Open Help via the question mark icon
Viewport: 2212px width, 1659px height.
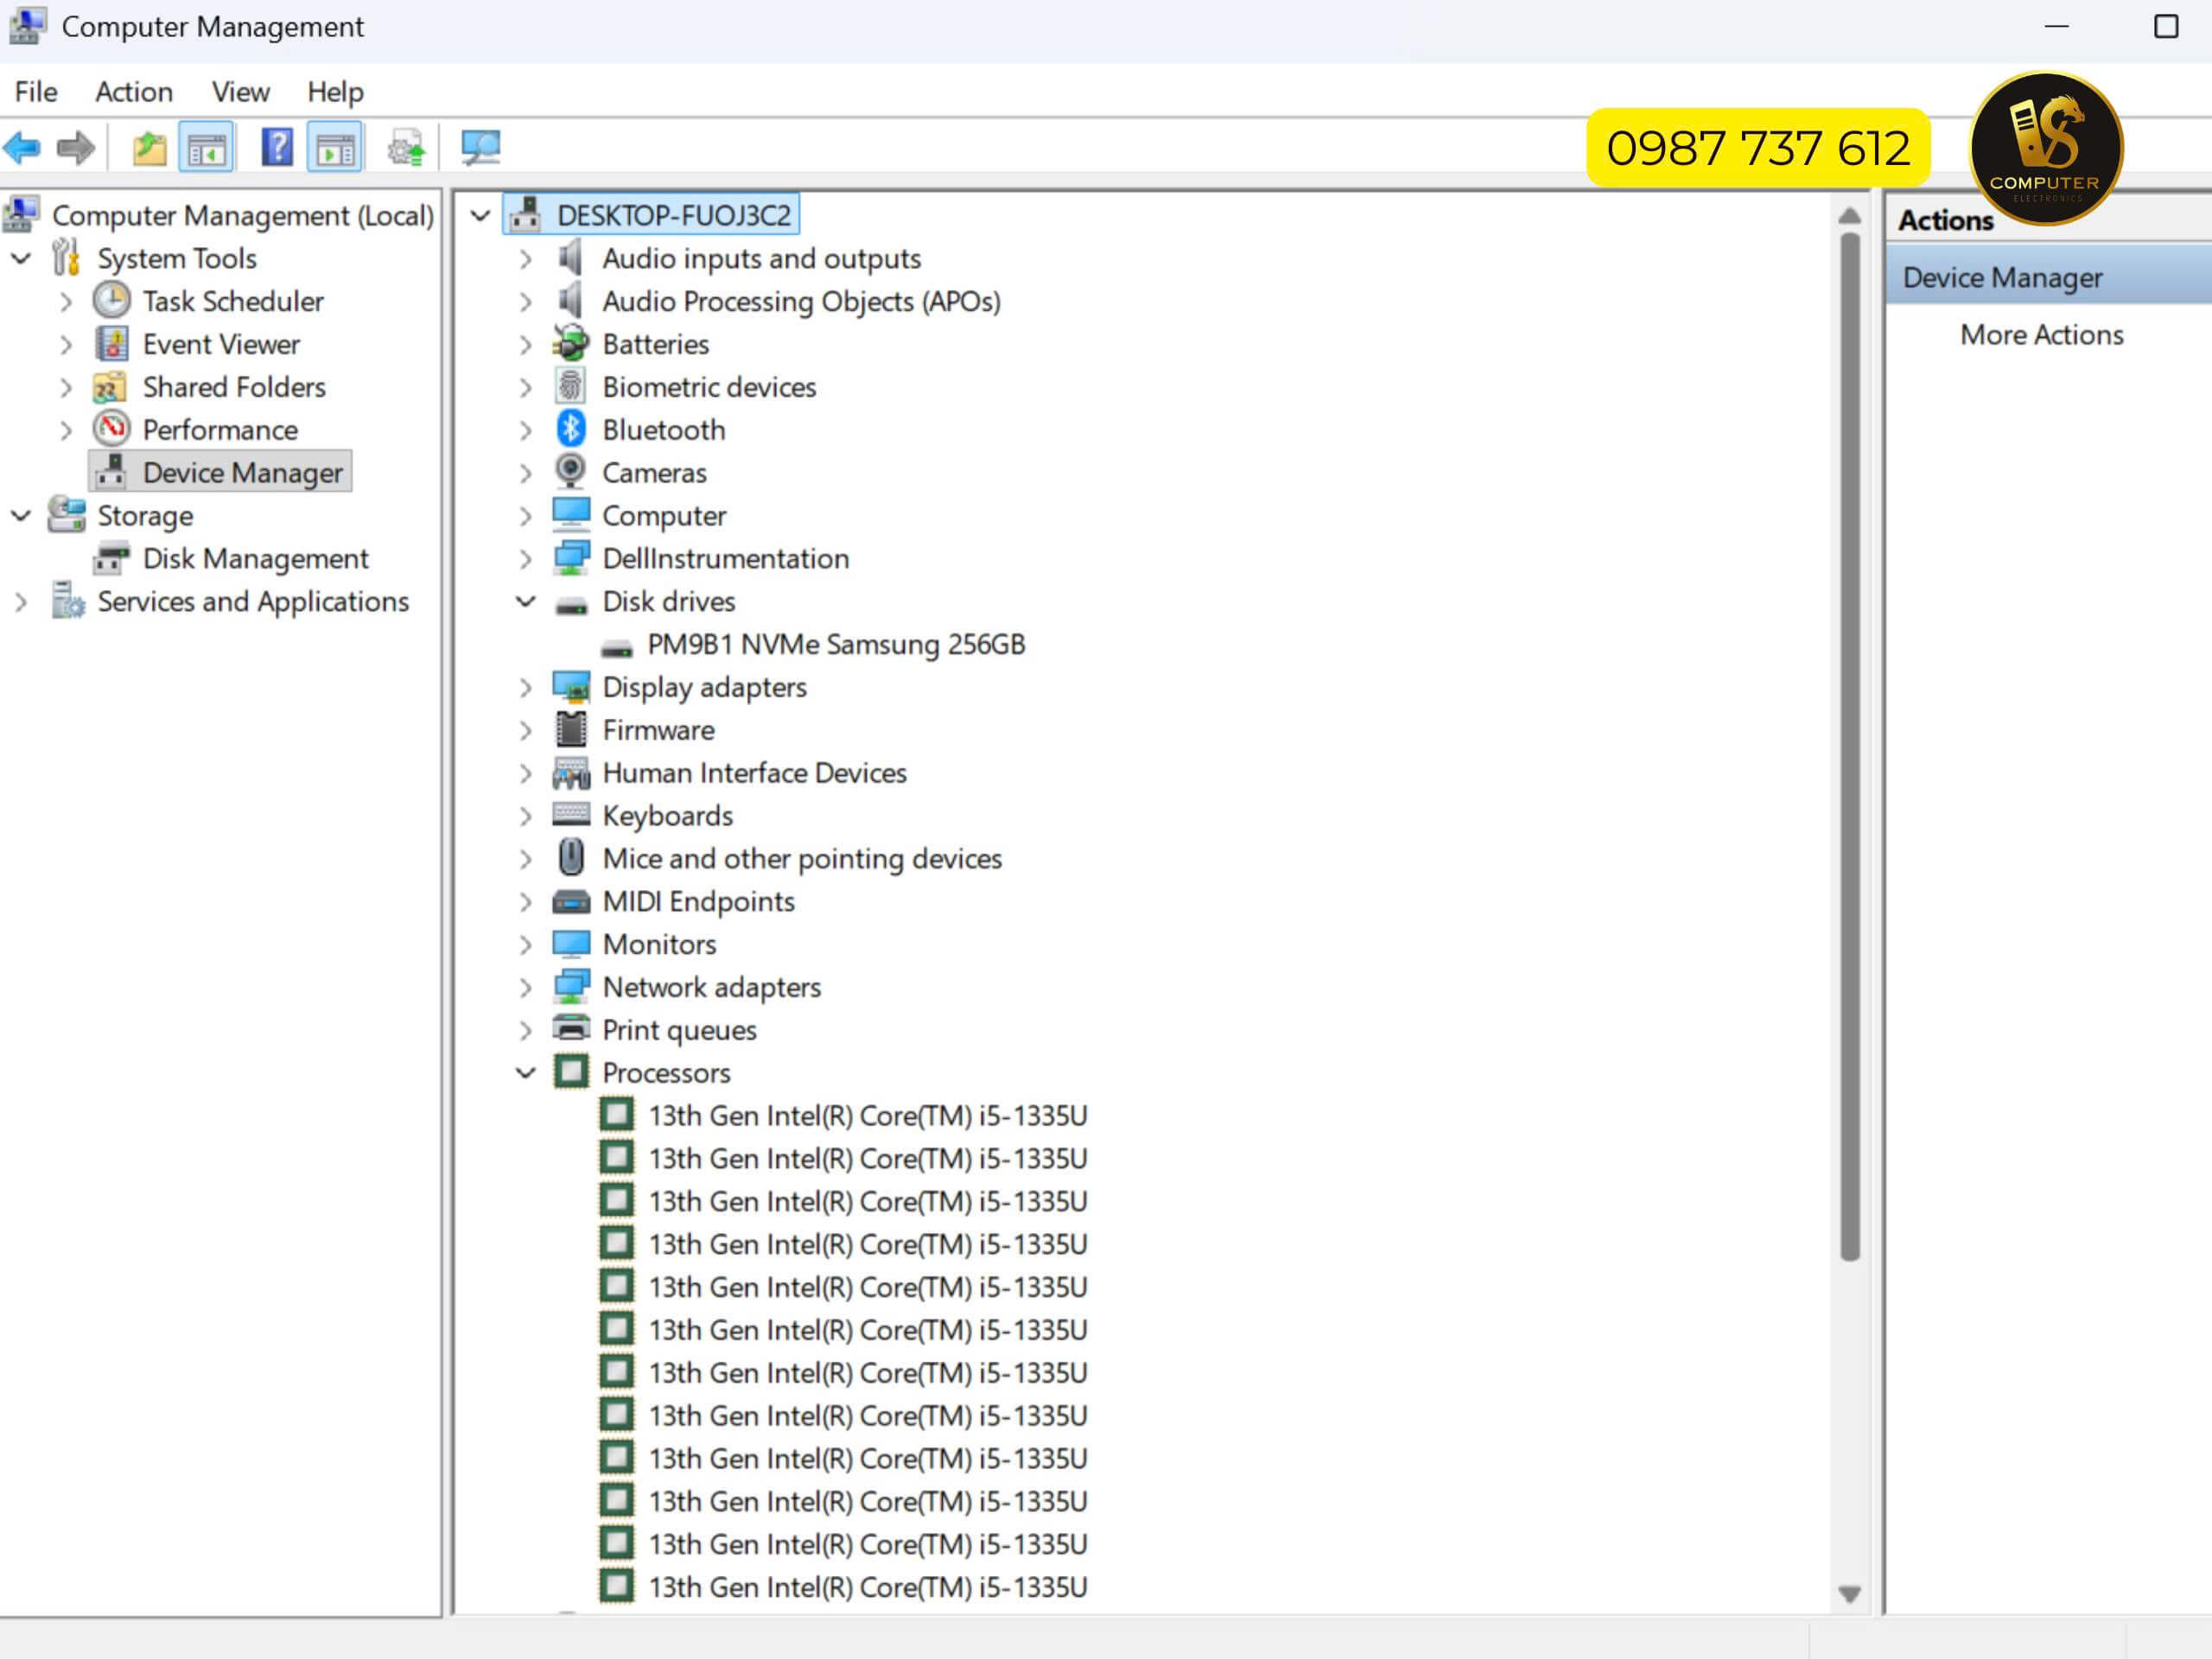[277, 148]
